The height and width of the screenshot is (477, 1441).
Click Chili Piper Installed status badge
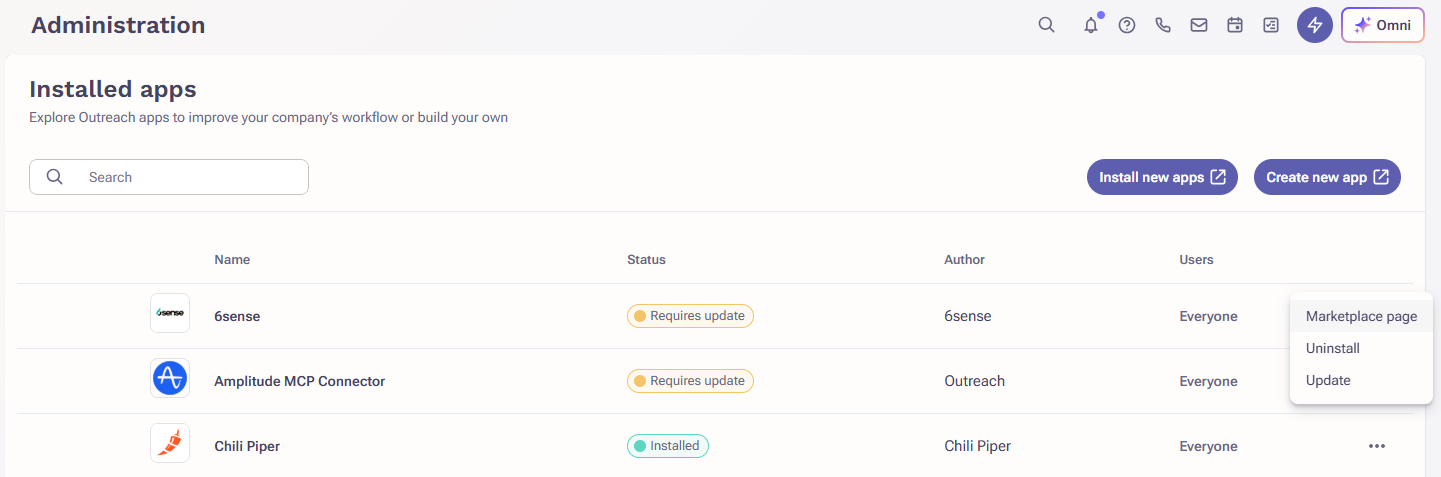click(668, 446)
